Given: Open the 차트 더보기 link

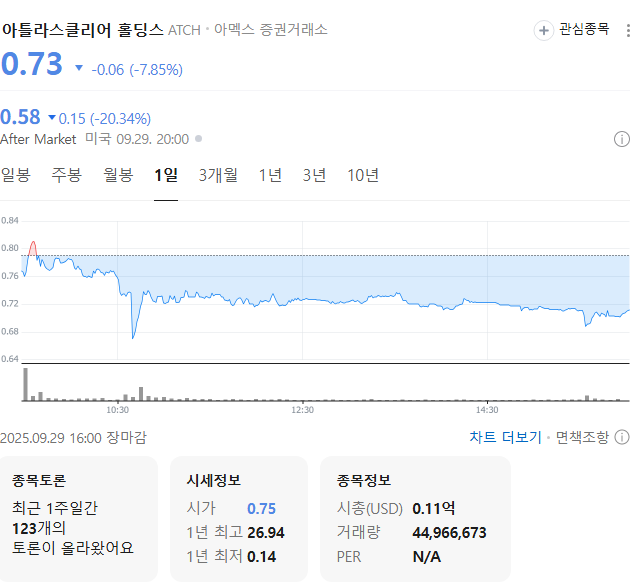Looking at the screenshot, I should click(x=505, y=437).
